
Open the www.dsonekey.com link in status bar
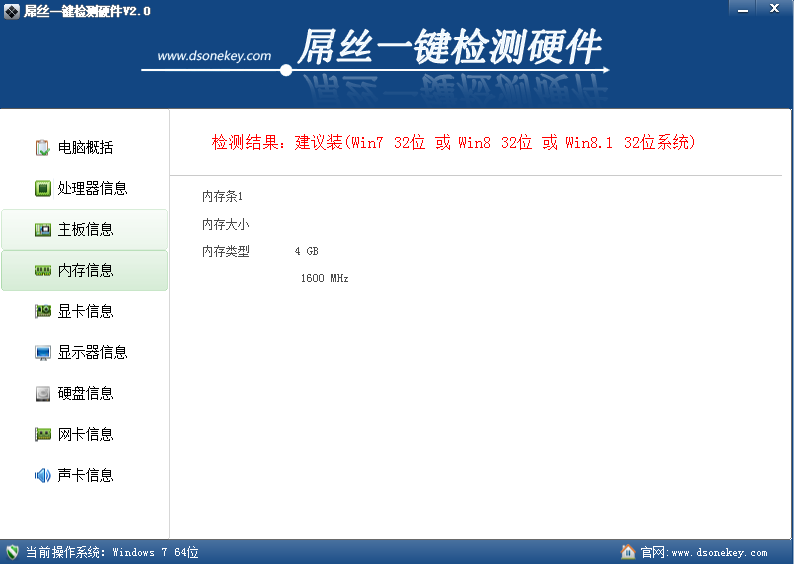click(719, 553)
